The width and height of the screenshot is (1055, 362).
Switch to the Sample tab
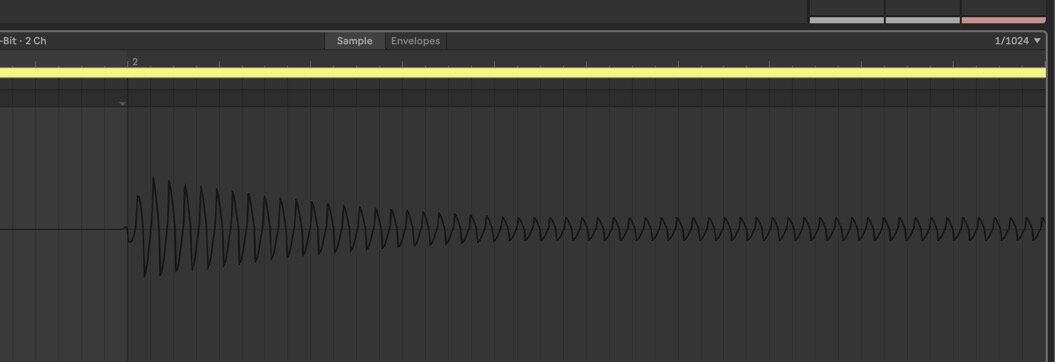pos(355,41)
